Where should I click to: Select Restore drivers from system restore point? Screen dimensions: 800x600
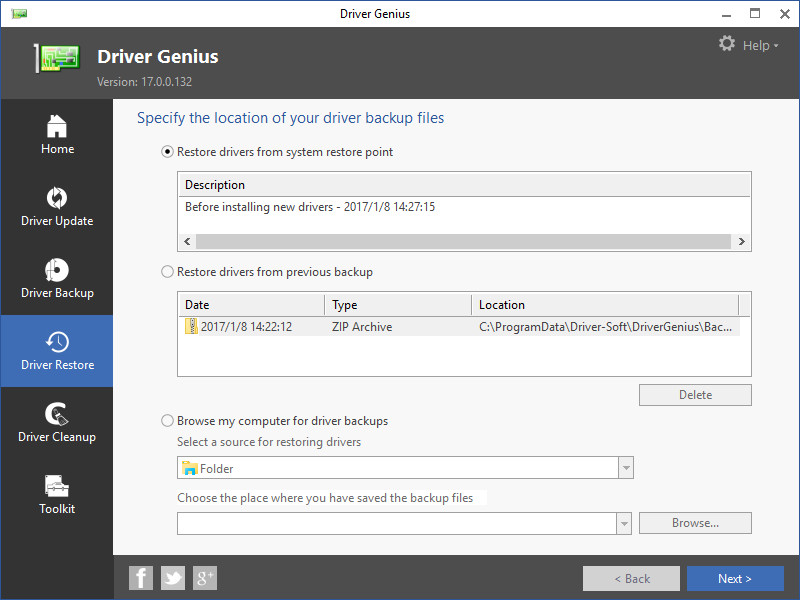(167, 152)
